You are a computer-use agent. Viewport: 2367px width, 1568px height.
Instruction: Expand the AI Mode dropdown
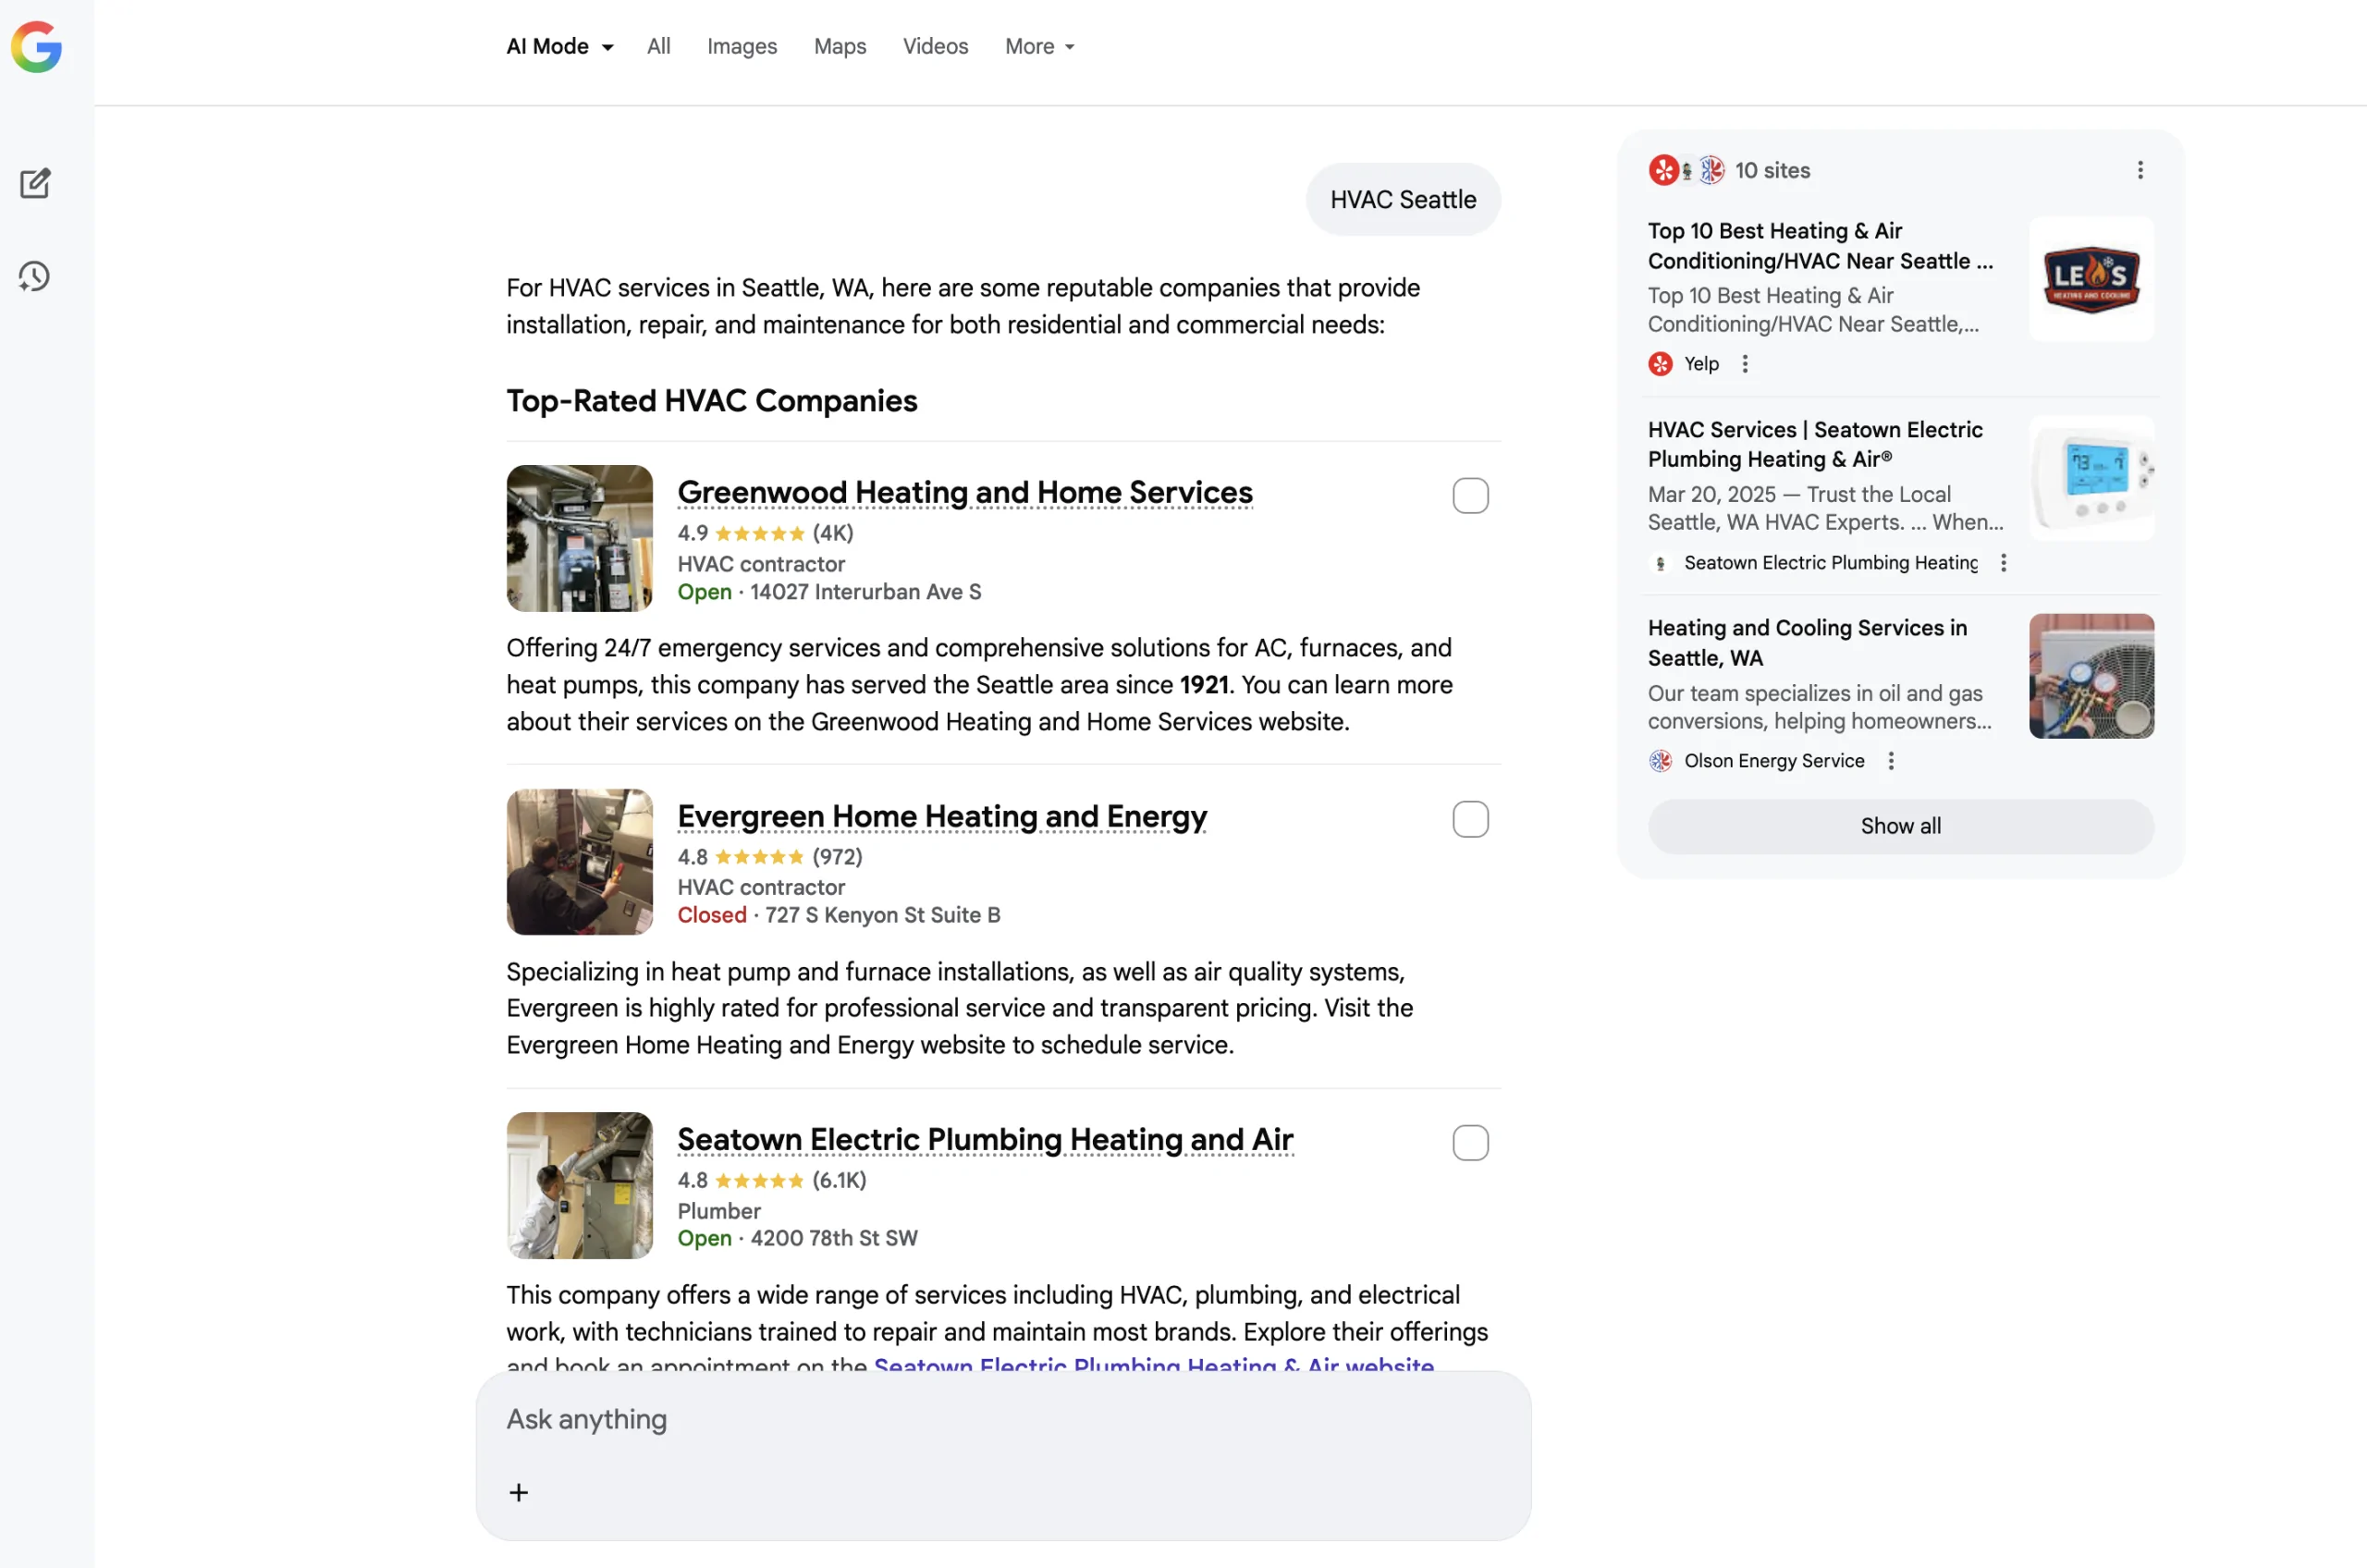(559, 46)
